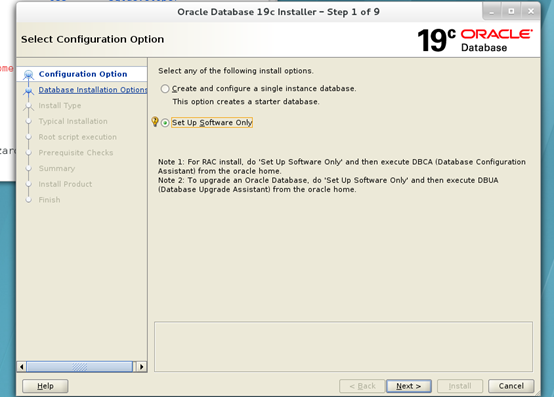The width and height of the screenshot is (554, 397).
Task: Click the 'This option creates a starter database.' text
Action: click(x=246, y=102)
